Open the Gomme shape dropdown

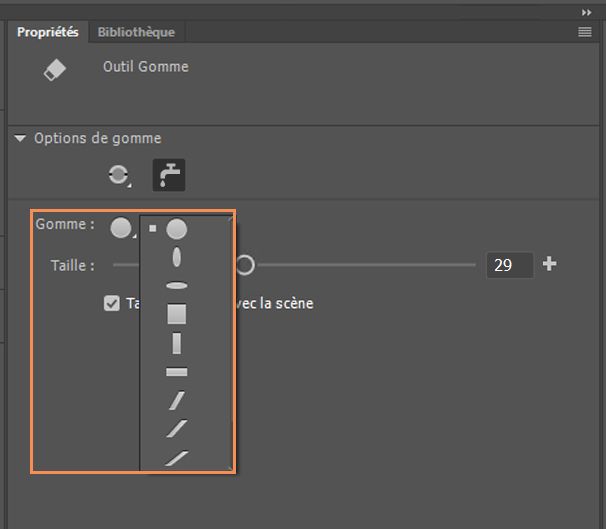122,228
